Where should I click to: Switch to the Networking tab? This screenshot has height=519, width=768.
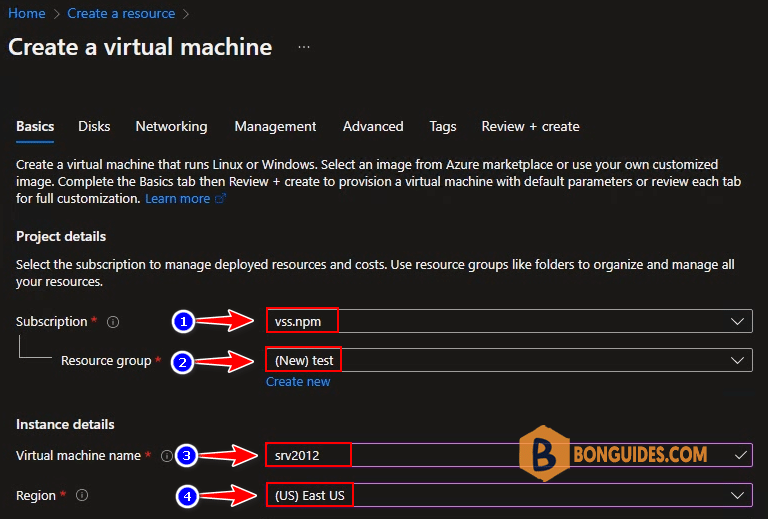pos(171,126)
